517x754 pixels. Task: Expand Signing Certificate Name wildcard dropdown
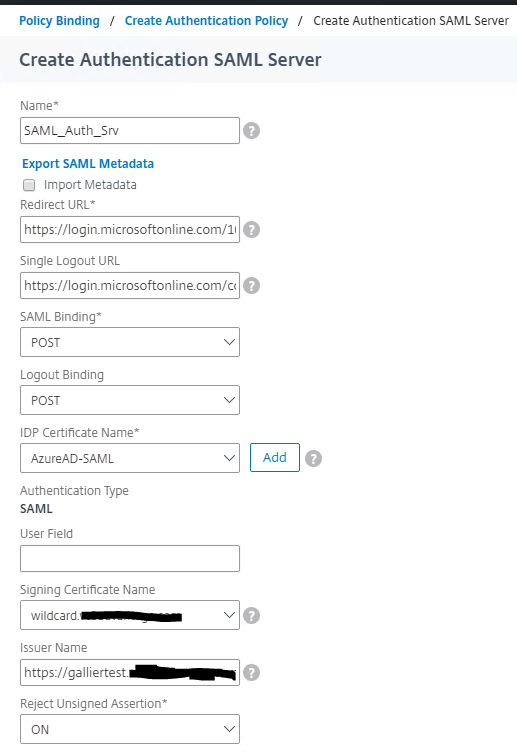coord(130,615)
